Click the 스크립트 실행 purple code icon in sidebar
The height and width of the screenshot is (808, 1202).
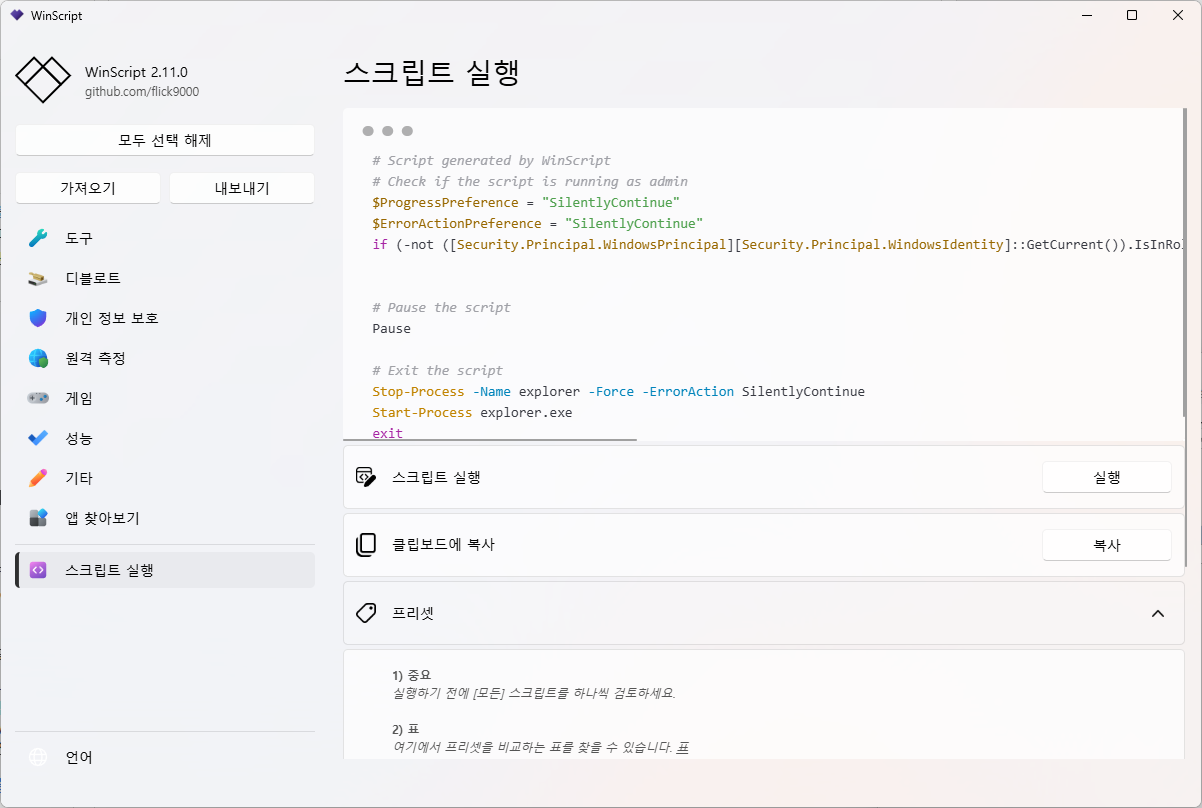pyautogui.click(x=38, y=570)
